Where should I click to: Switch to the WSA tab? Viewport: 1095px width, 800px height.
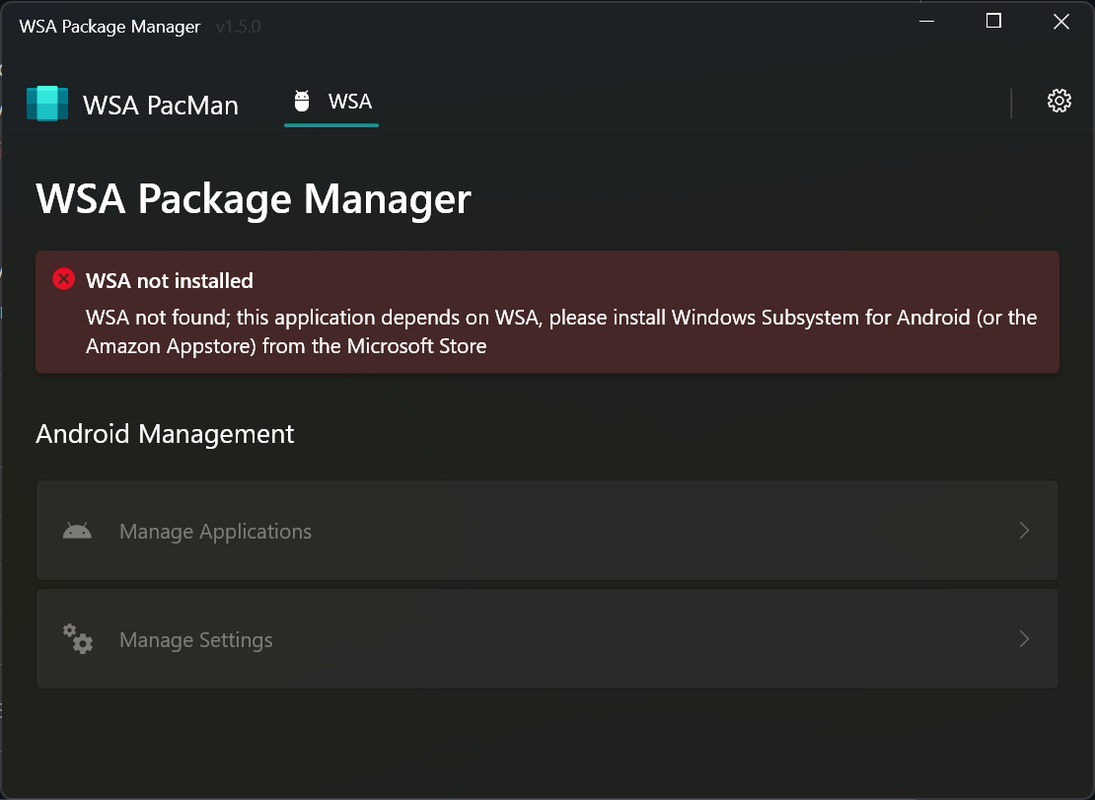tap(331, 103)
